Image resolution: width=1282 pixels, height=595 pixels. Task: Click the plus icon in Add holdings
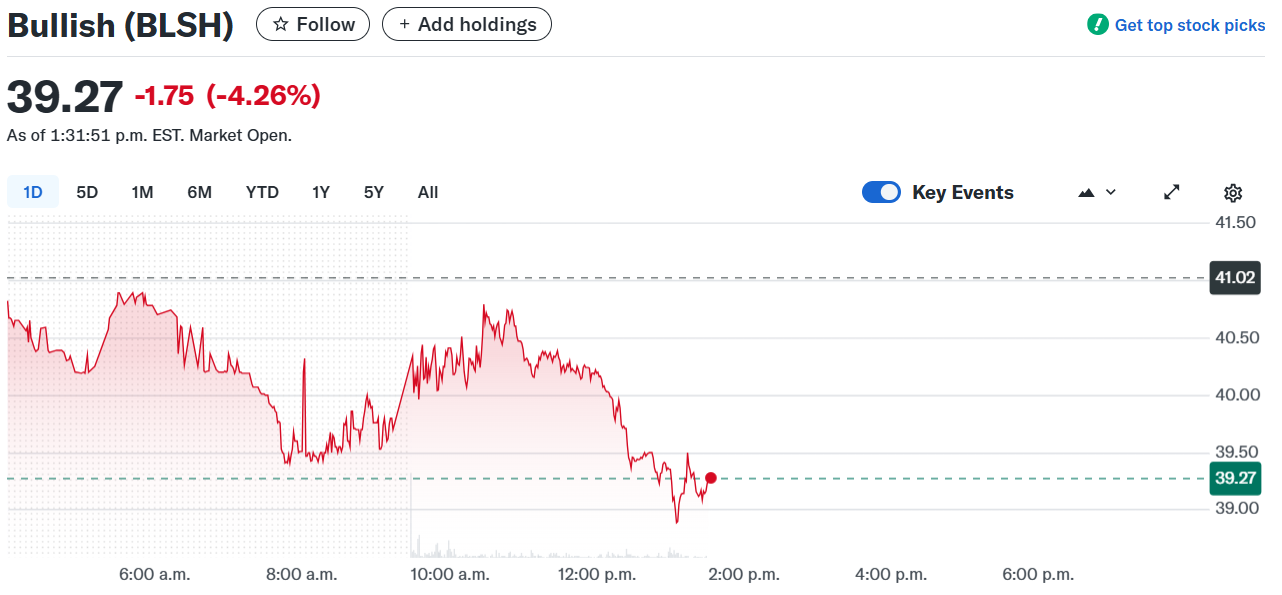pos(404,25)
